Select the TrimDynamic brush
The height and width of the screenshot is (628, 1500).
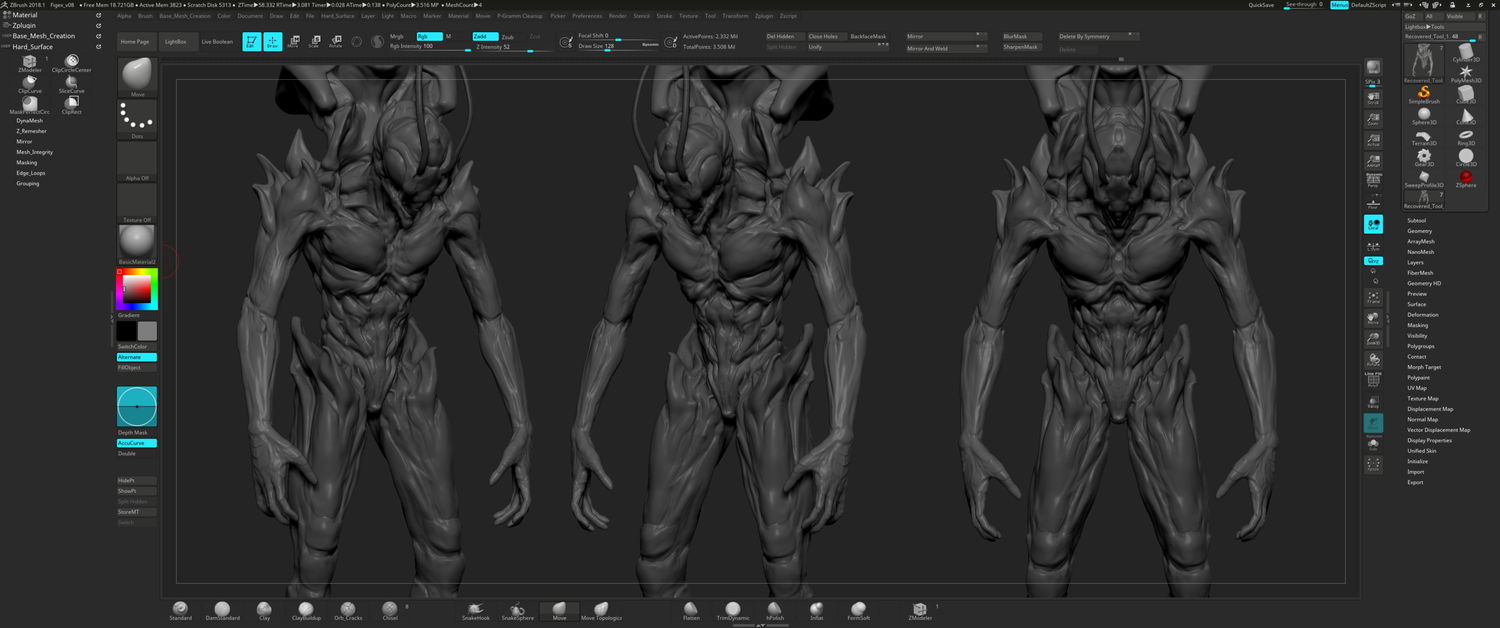coord(733,610)
